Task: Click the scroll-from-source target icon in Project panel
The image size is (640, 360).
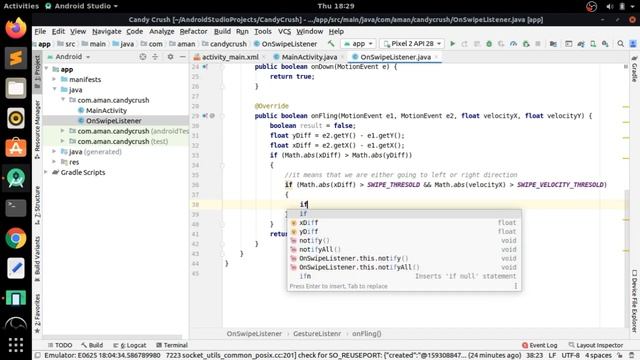Action: [x=143, y=57]
